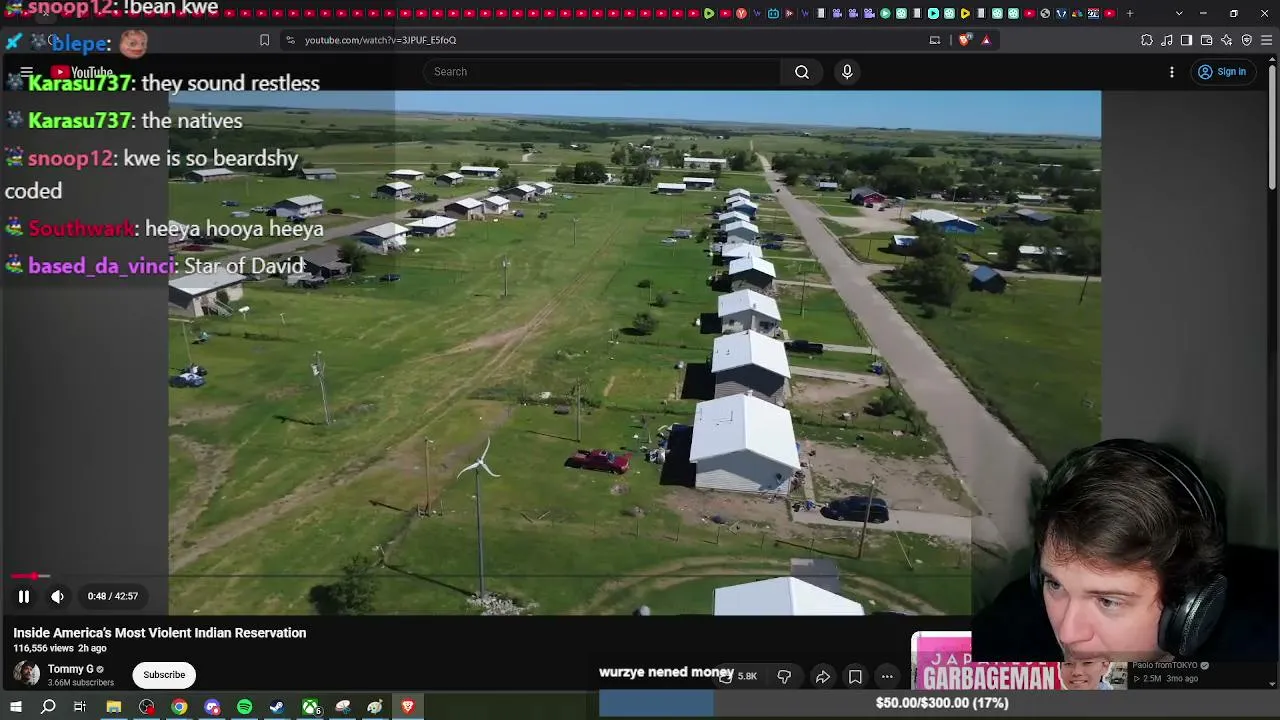The image size is (1280, 720).
Task: Like the video with thumbs up
Action: [x=737, y=677]
